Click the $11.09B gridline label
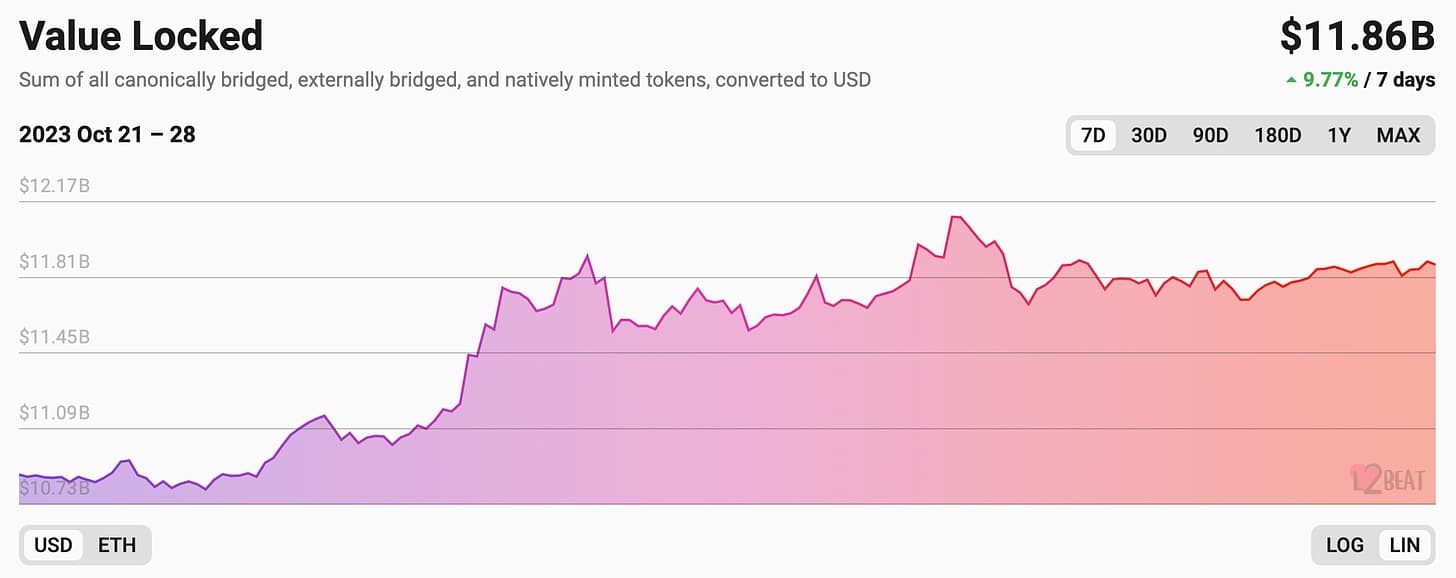 click(x=54, y=412)
